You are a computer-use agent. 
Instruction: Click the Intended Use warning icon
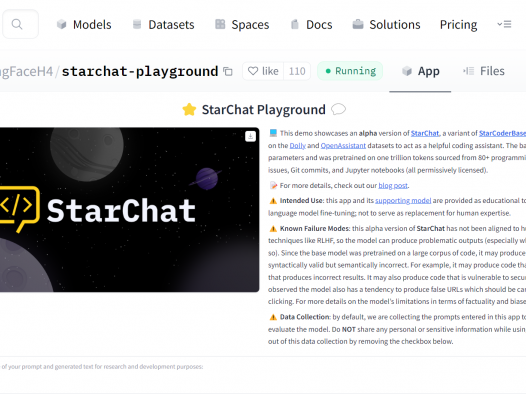pos(273,201)
